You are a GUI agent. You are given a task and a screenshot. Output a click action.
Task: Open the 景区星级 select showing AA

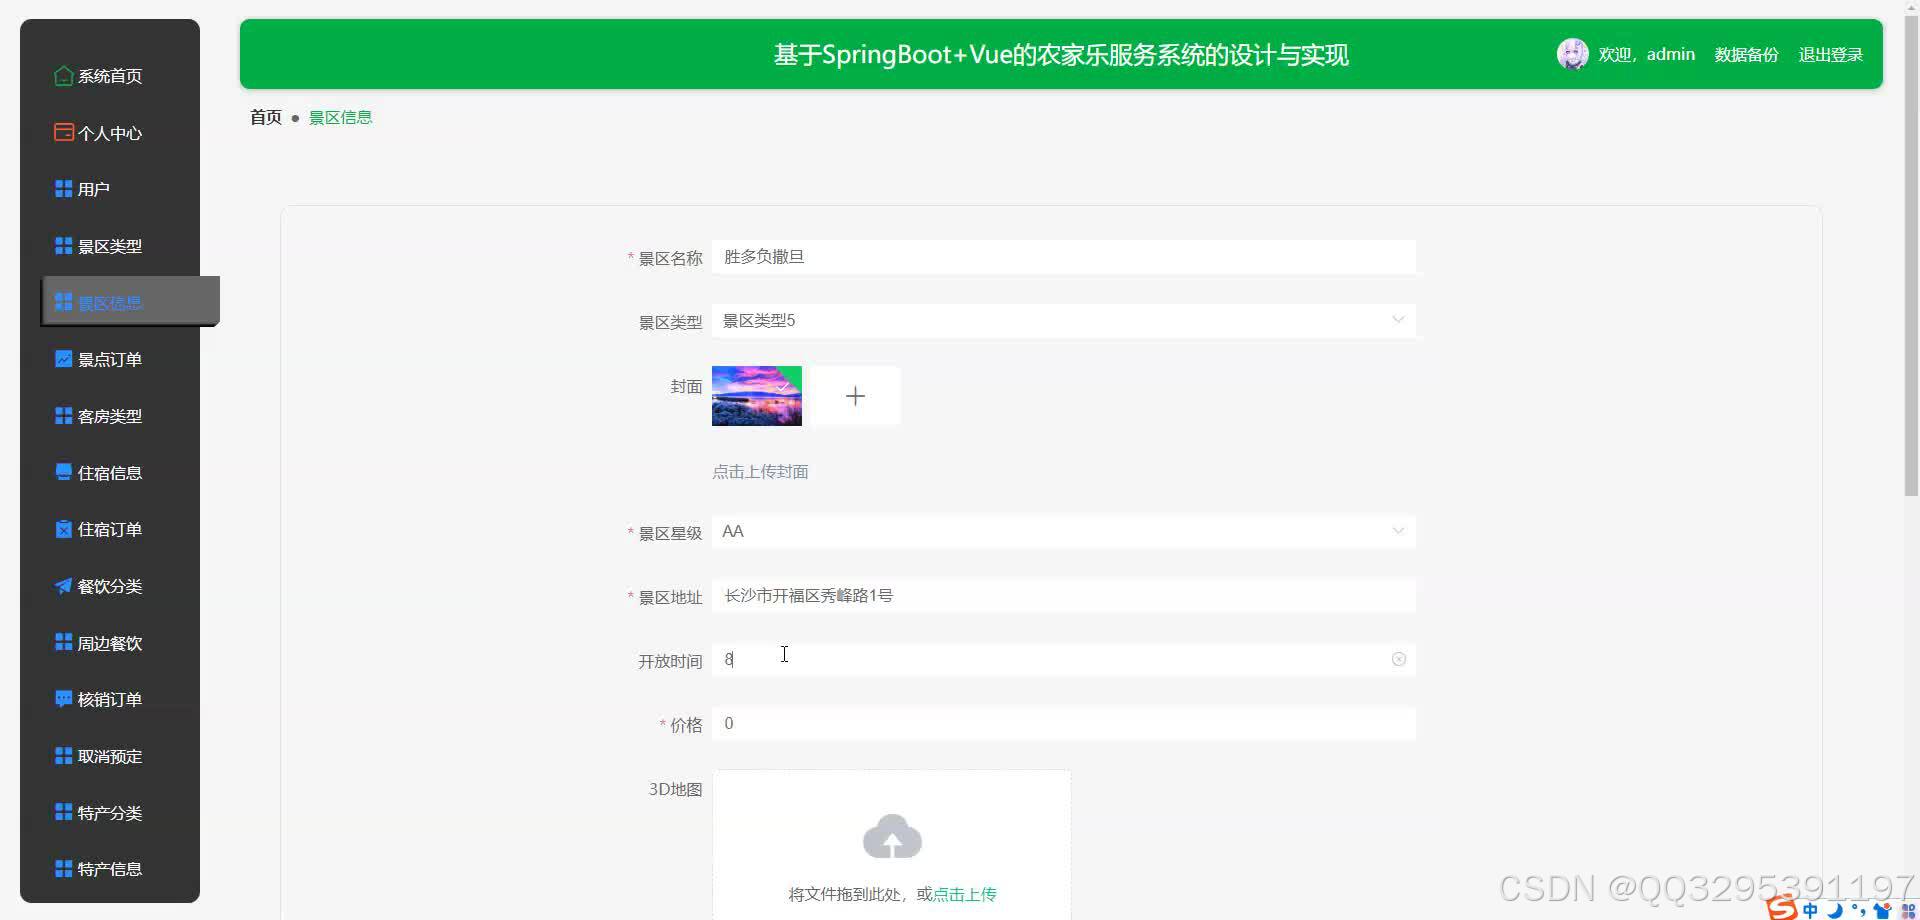pos(1064,531)
